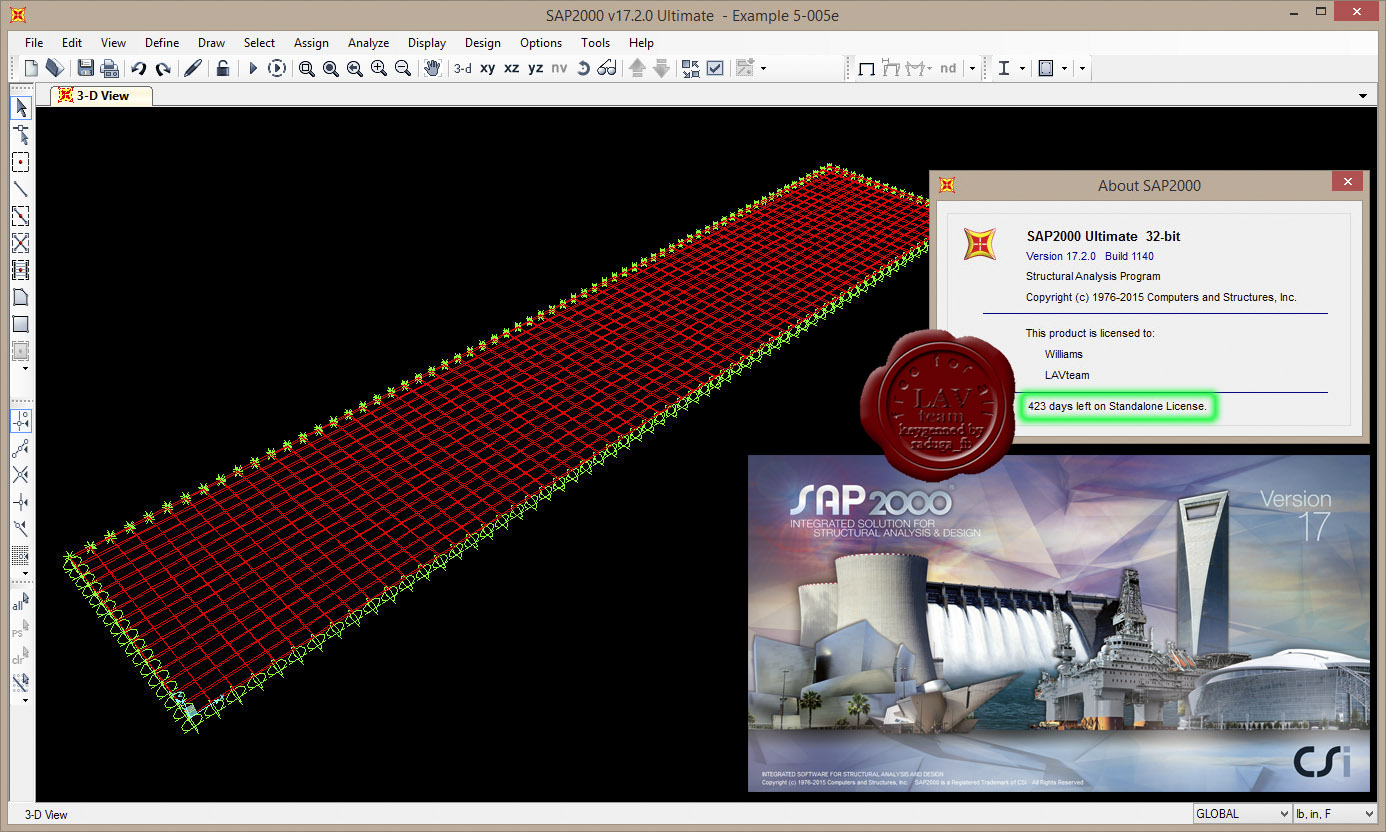Select quick draw braces X tool

(x=20, y=243)
